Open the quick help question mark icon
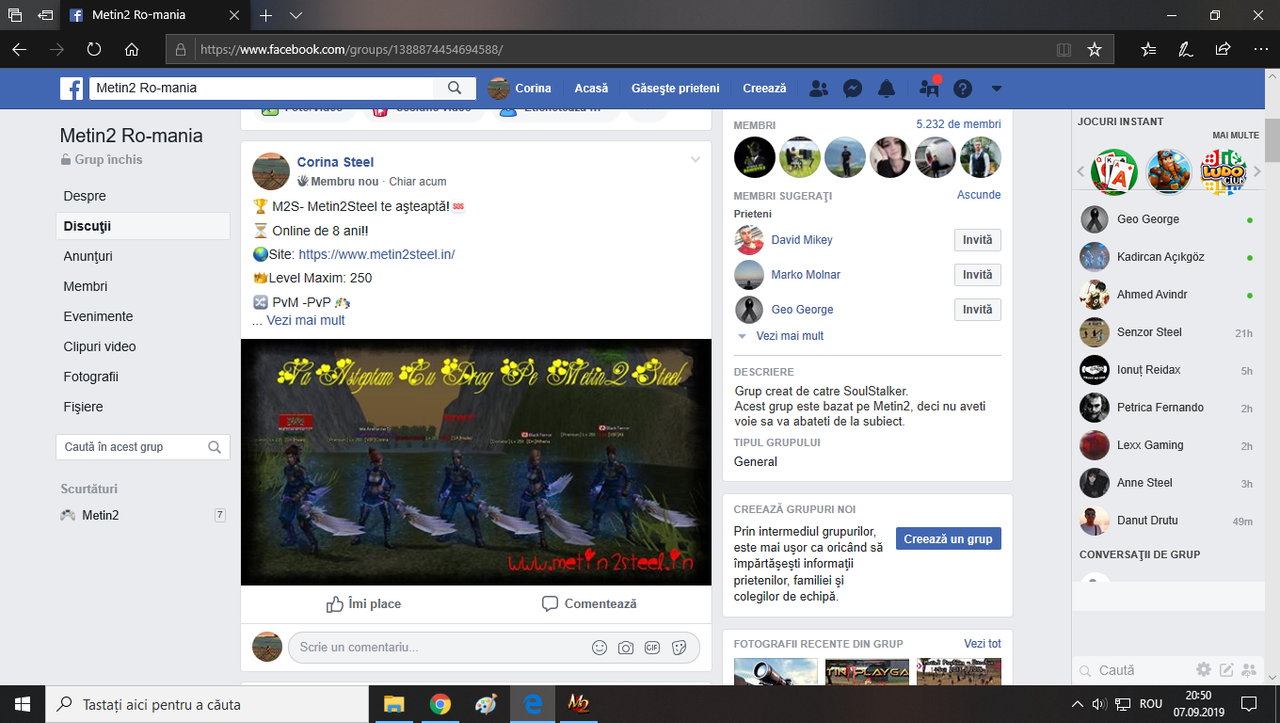The height and width of the screenshot is (723, 1280). click(x=962, y=88)
